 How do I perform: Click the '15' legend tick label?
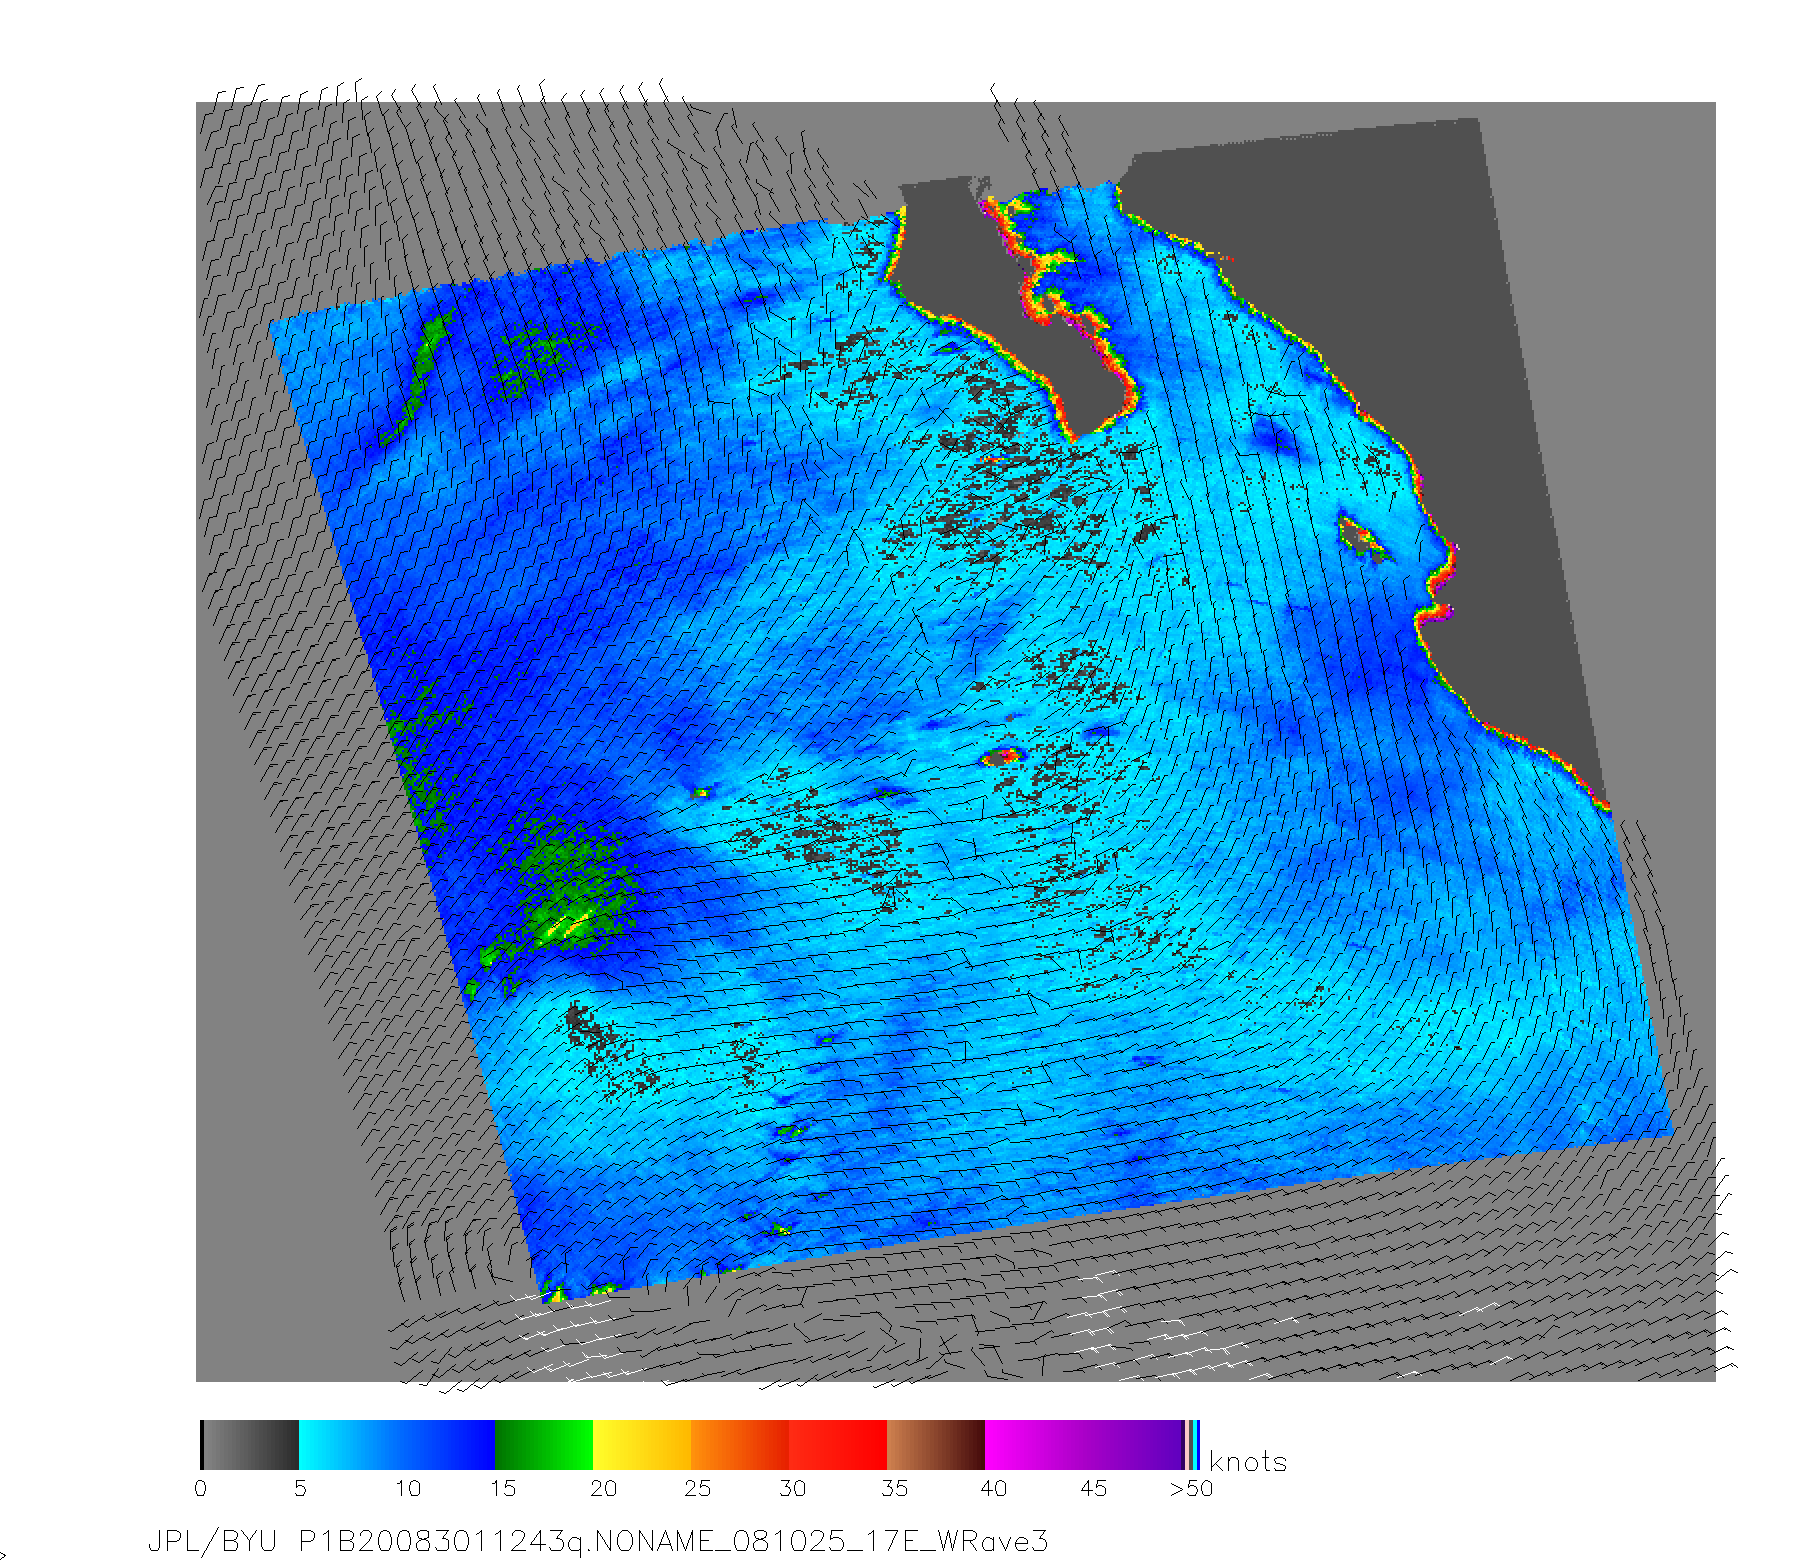[503, 1489]
